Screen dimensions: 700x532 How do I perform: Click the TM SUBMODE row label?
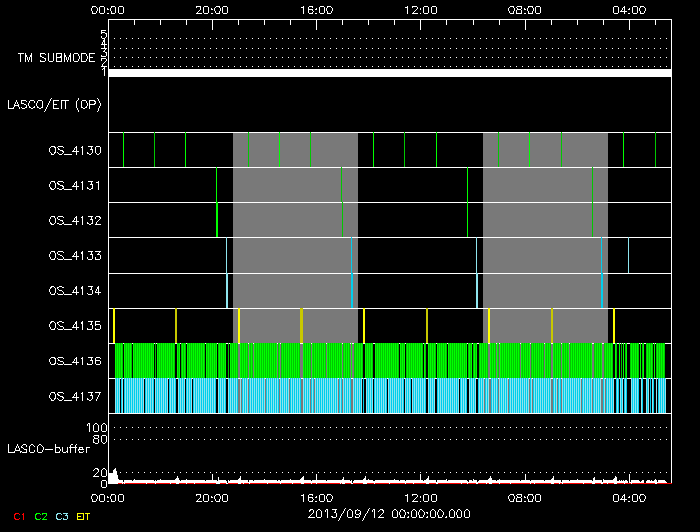[x=57, y=58]
